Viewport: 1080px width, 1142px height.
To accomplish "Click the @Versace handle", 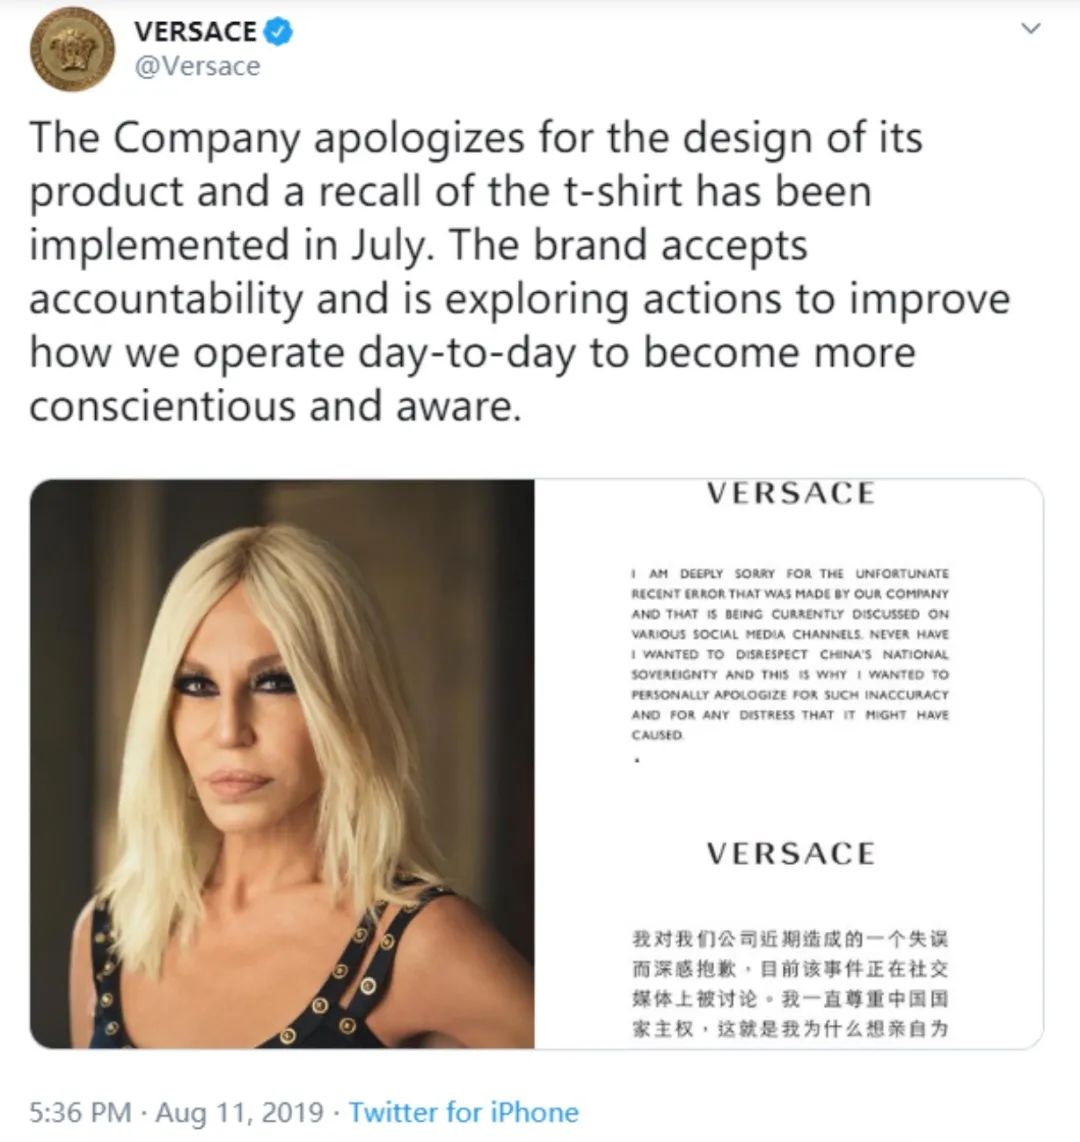I will (x=197, y=66).
